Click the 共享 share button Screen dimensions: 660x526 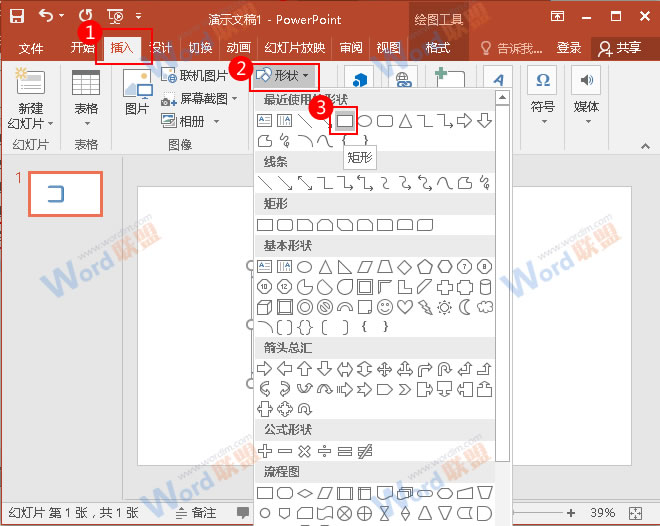[620, 48]
